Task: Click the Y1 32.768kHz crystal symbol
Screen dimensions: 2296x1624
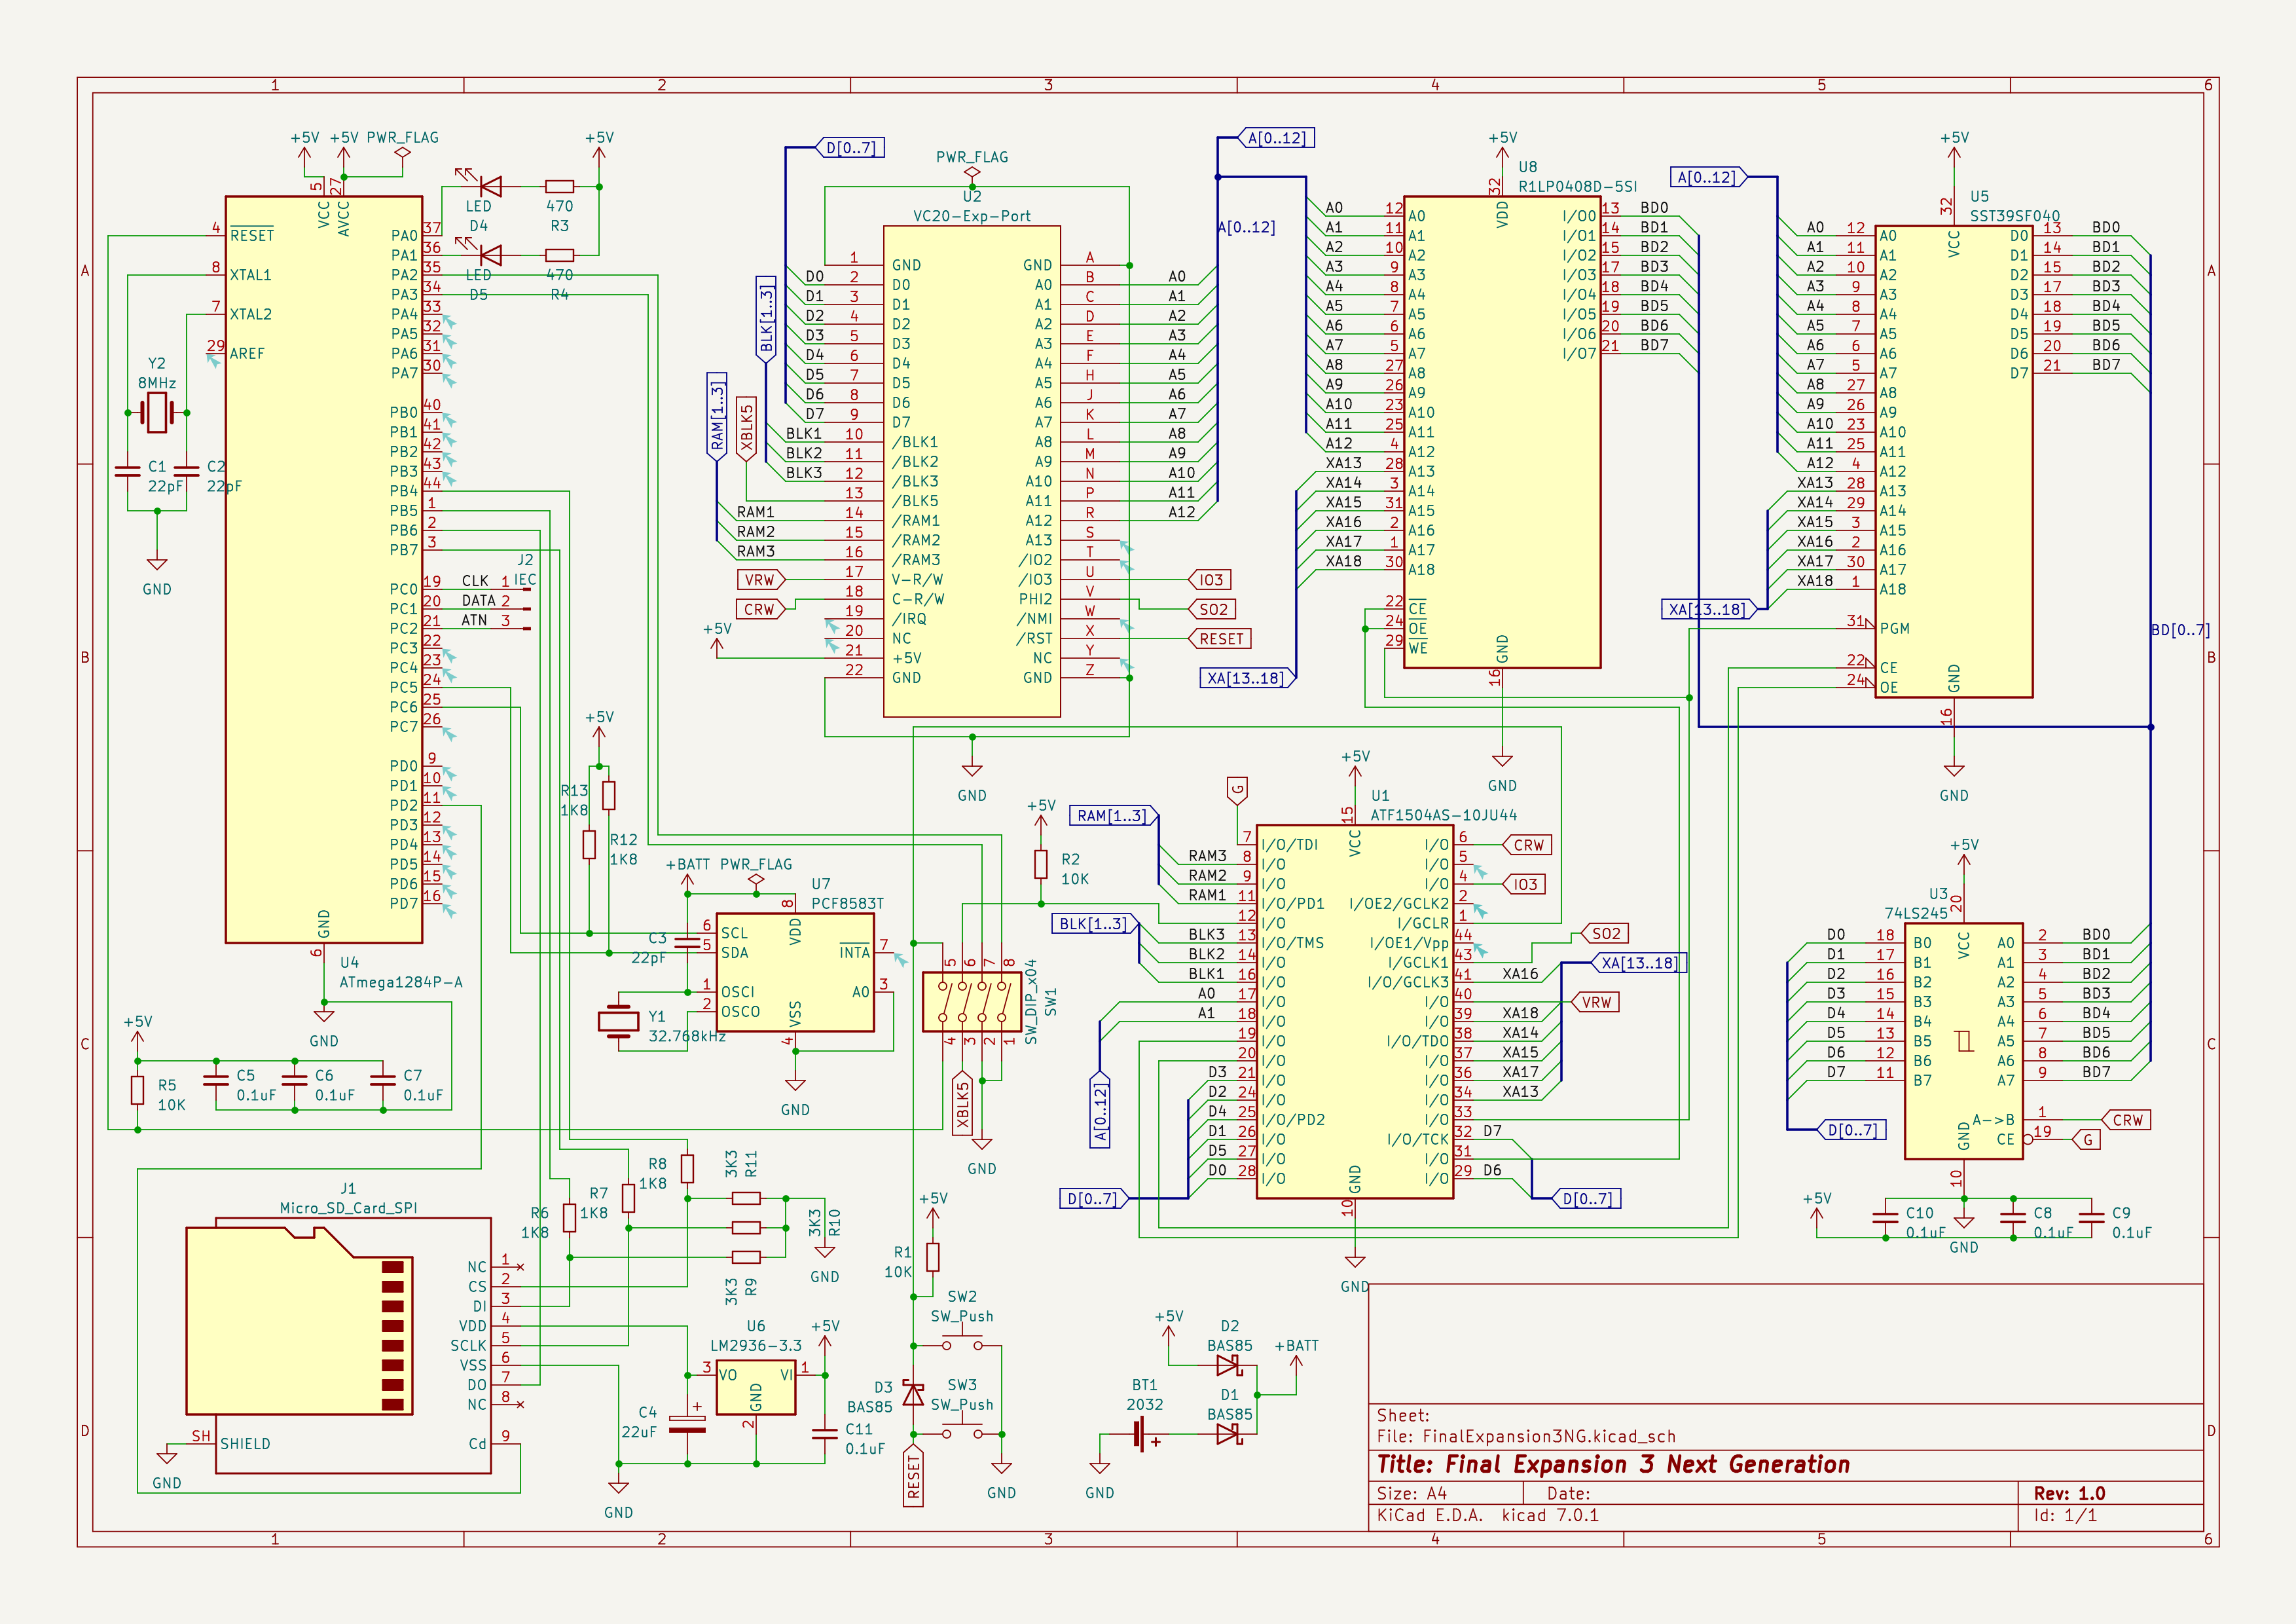Action: pos(618,1021)
